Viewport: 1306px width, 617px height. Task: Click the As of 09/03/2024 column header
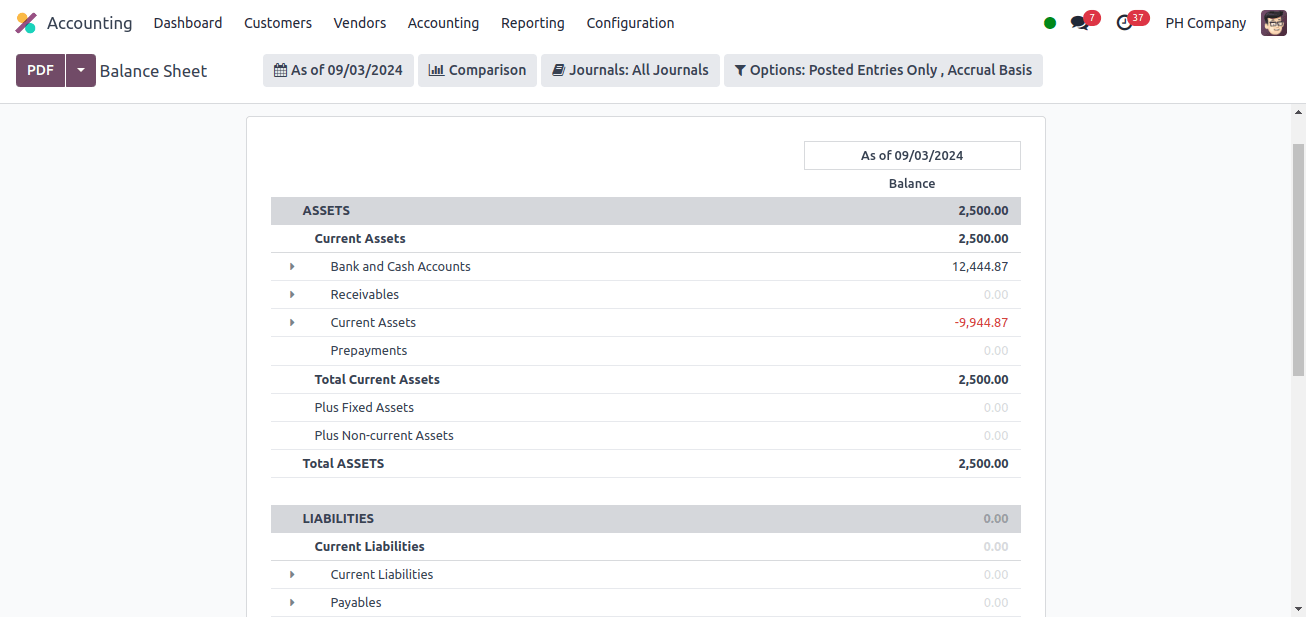912,155
